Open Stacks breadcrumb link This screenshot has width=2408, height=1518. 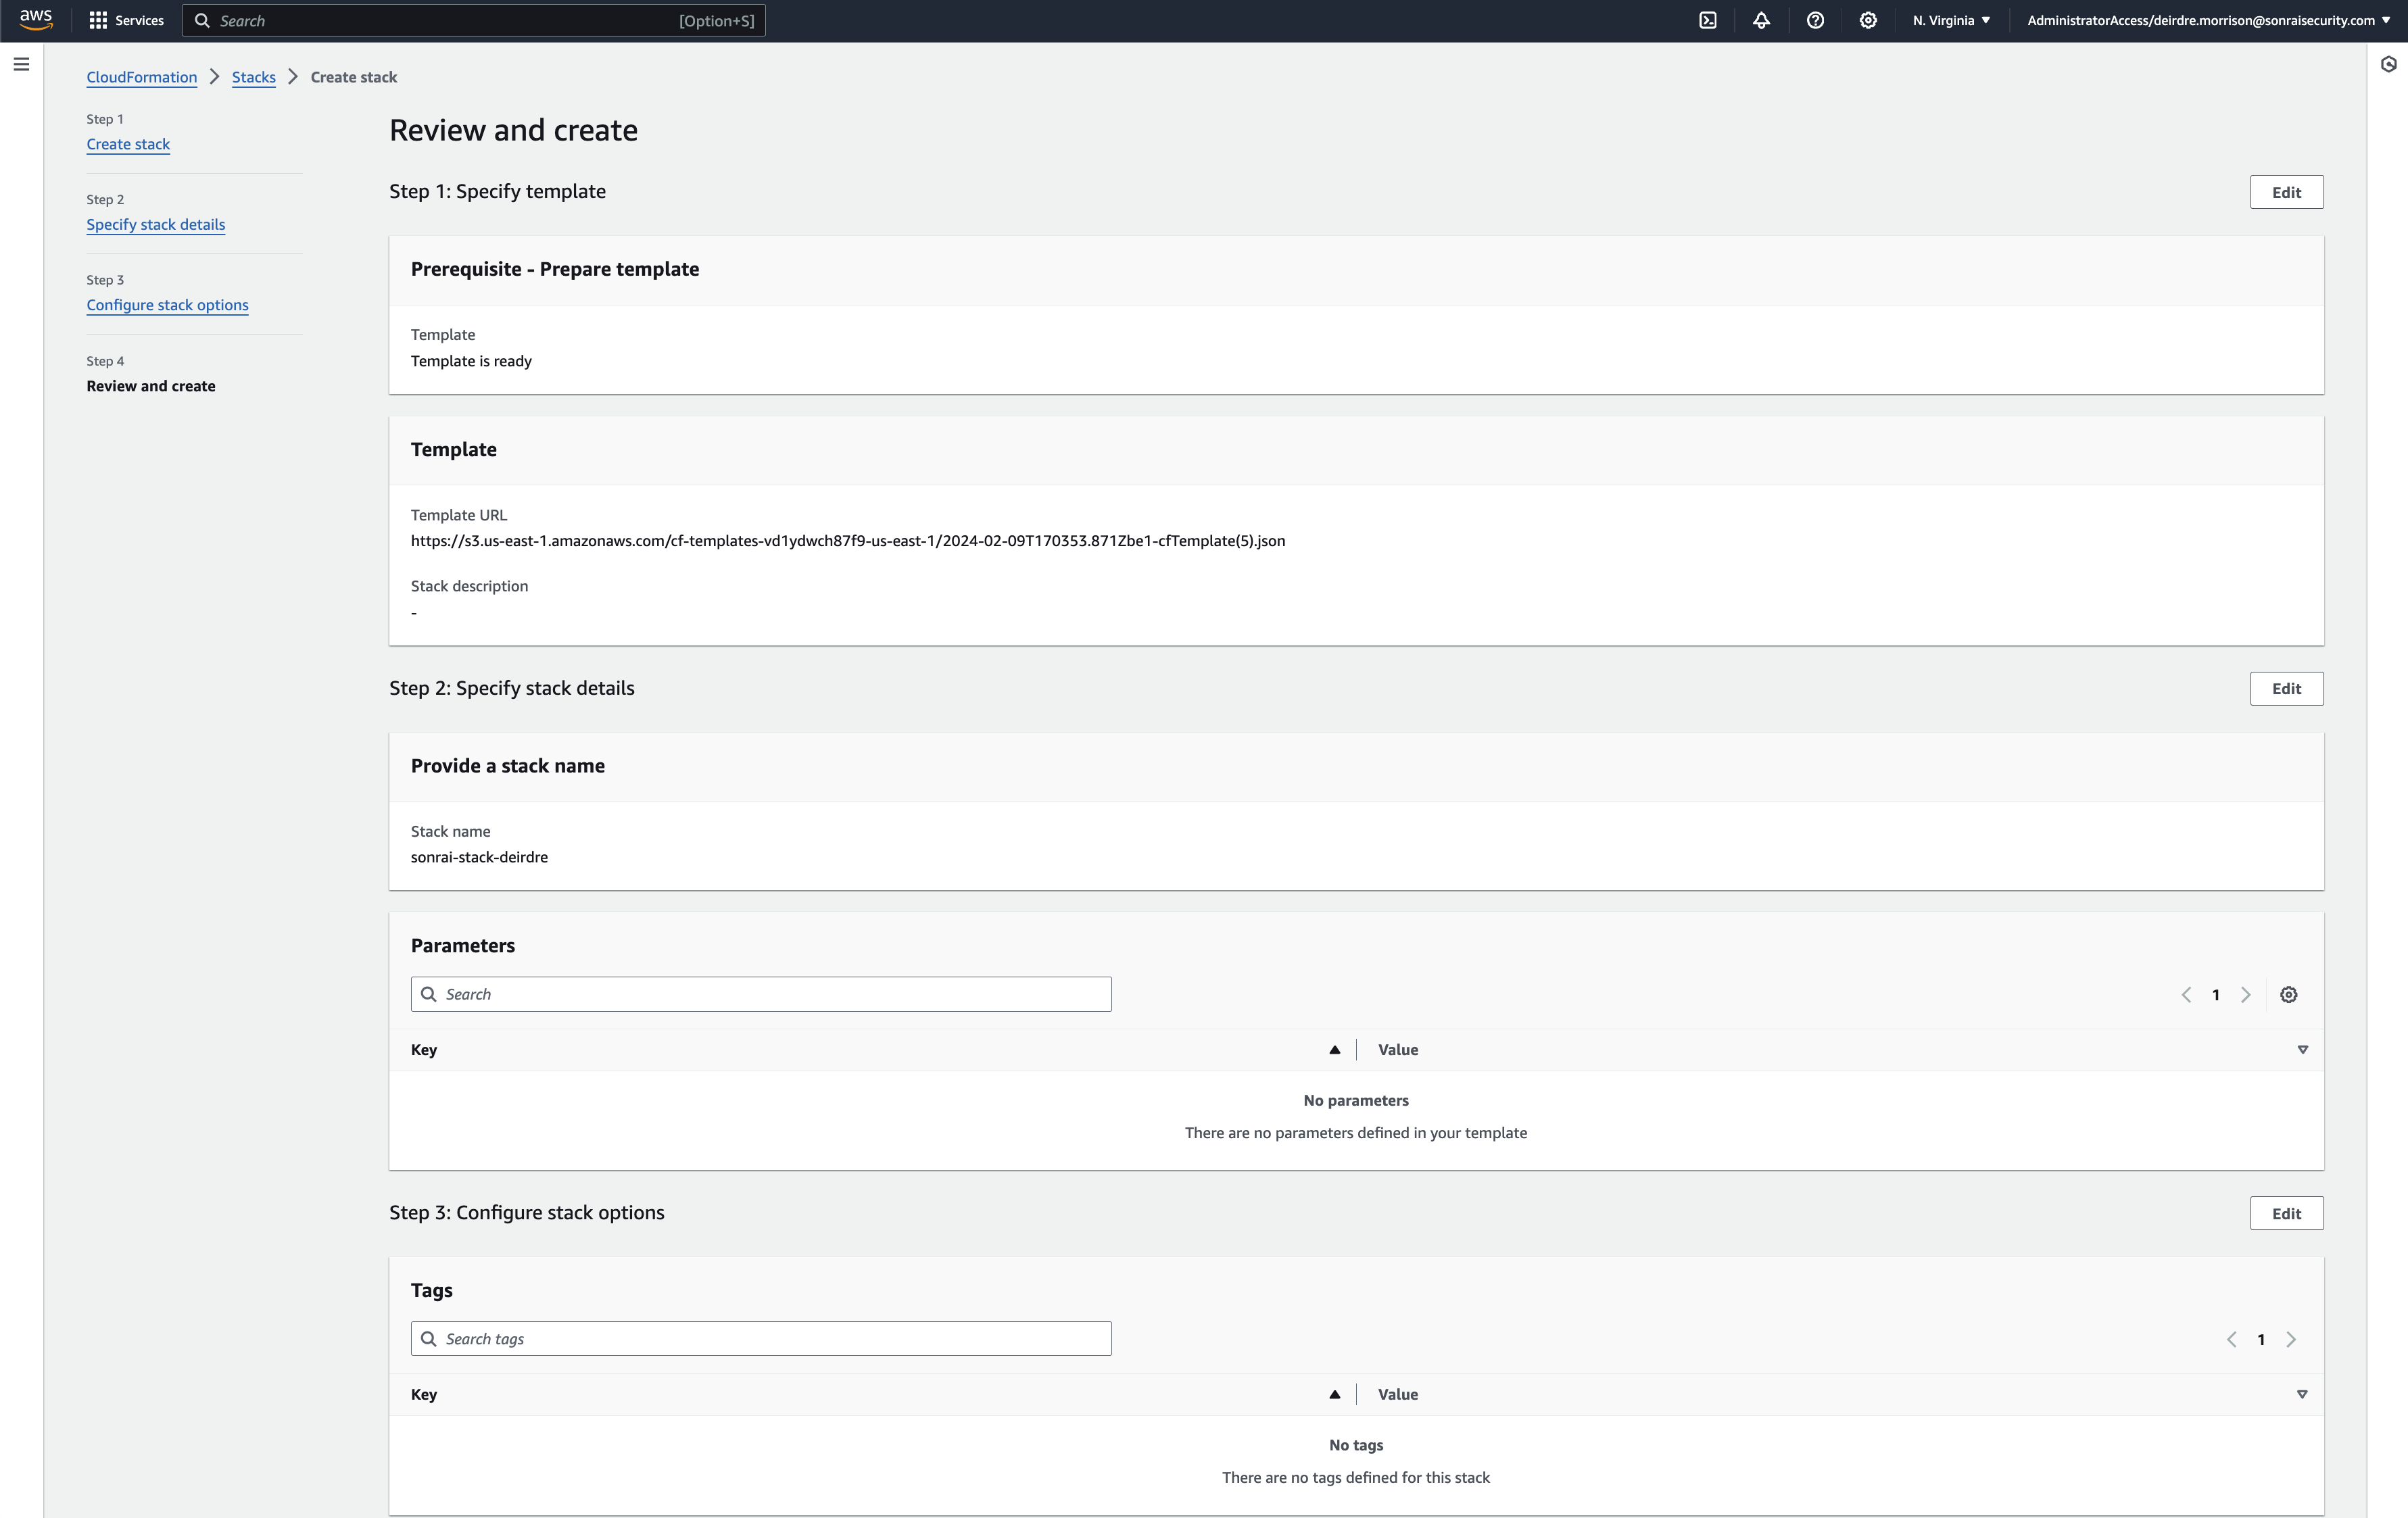pyautogui.click(x=253, y=77)
